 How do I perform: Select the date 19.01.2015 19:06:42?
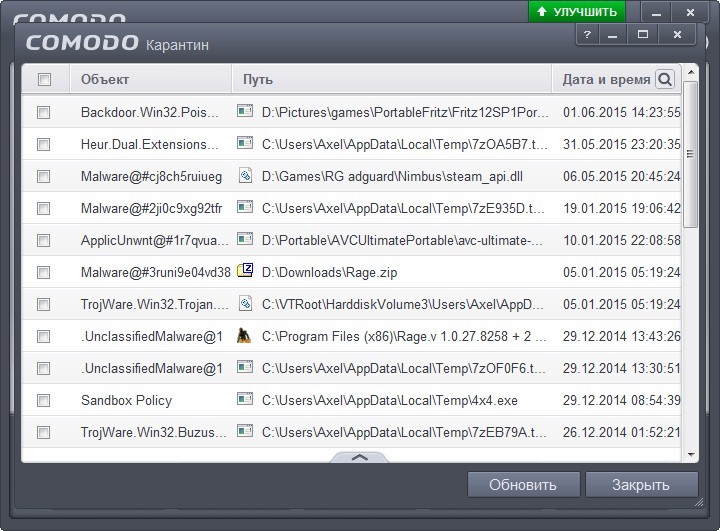tap(622, 209)
